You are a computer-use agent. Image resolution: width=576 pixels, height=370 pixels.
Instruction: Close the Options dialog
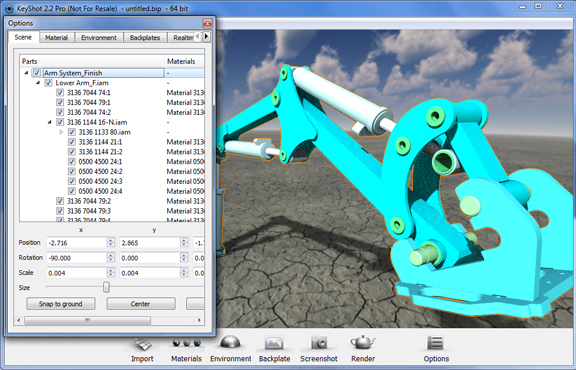tap(207, 24)
